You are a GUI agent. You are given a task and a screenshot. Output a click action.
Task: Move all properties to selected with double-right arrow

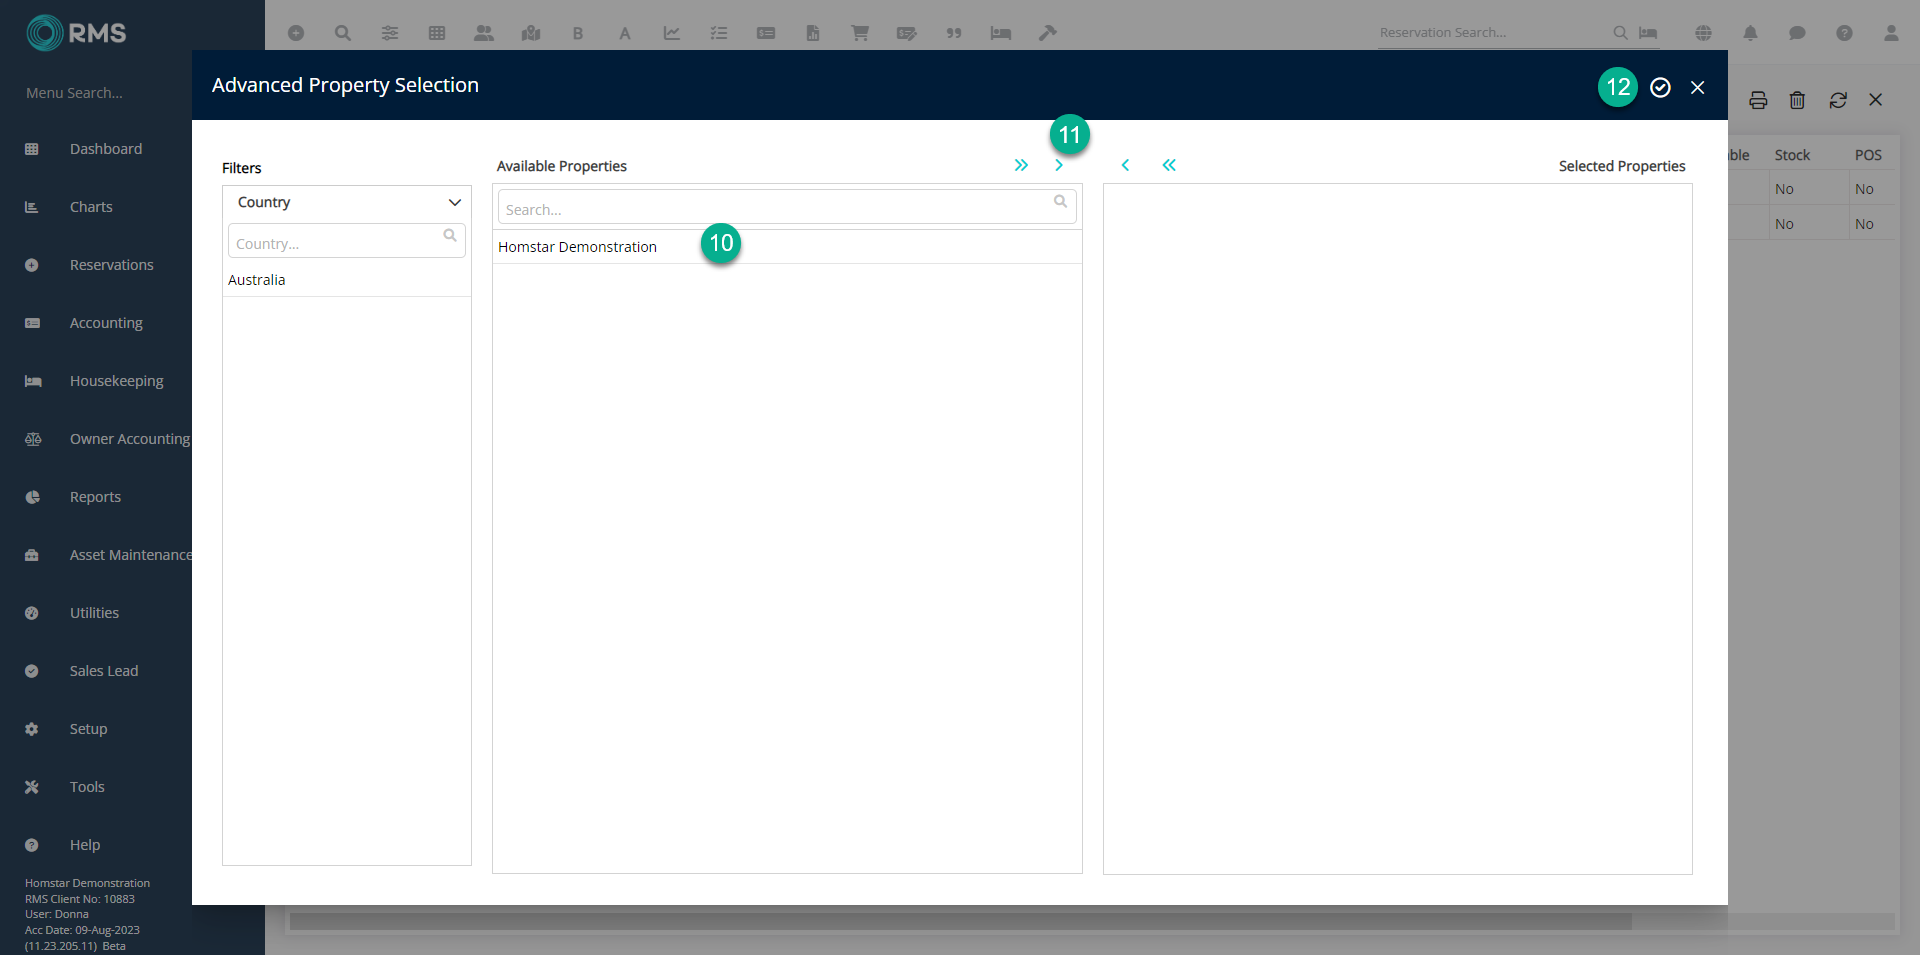click(x=1020, y=165)
